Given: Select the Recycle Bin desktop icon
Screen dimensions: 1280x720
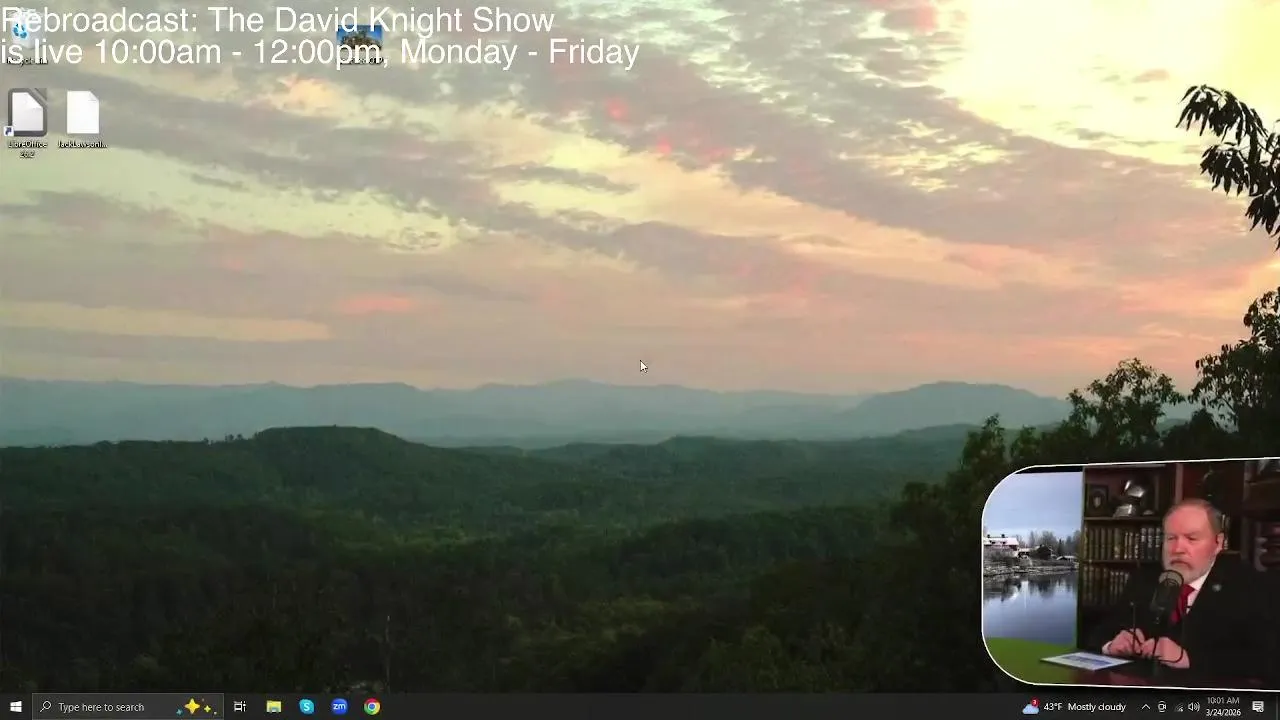Looking at the screenshot, I should point(25,38).
